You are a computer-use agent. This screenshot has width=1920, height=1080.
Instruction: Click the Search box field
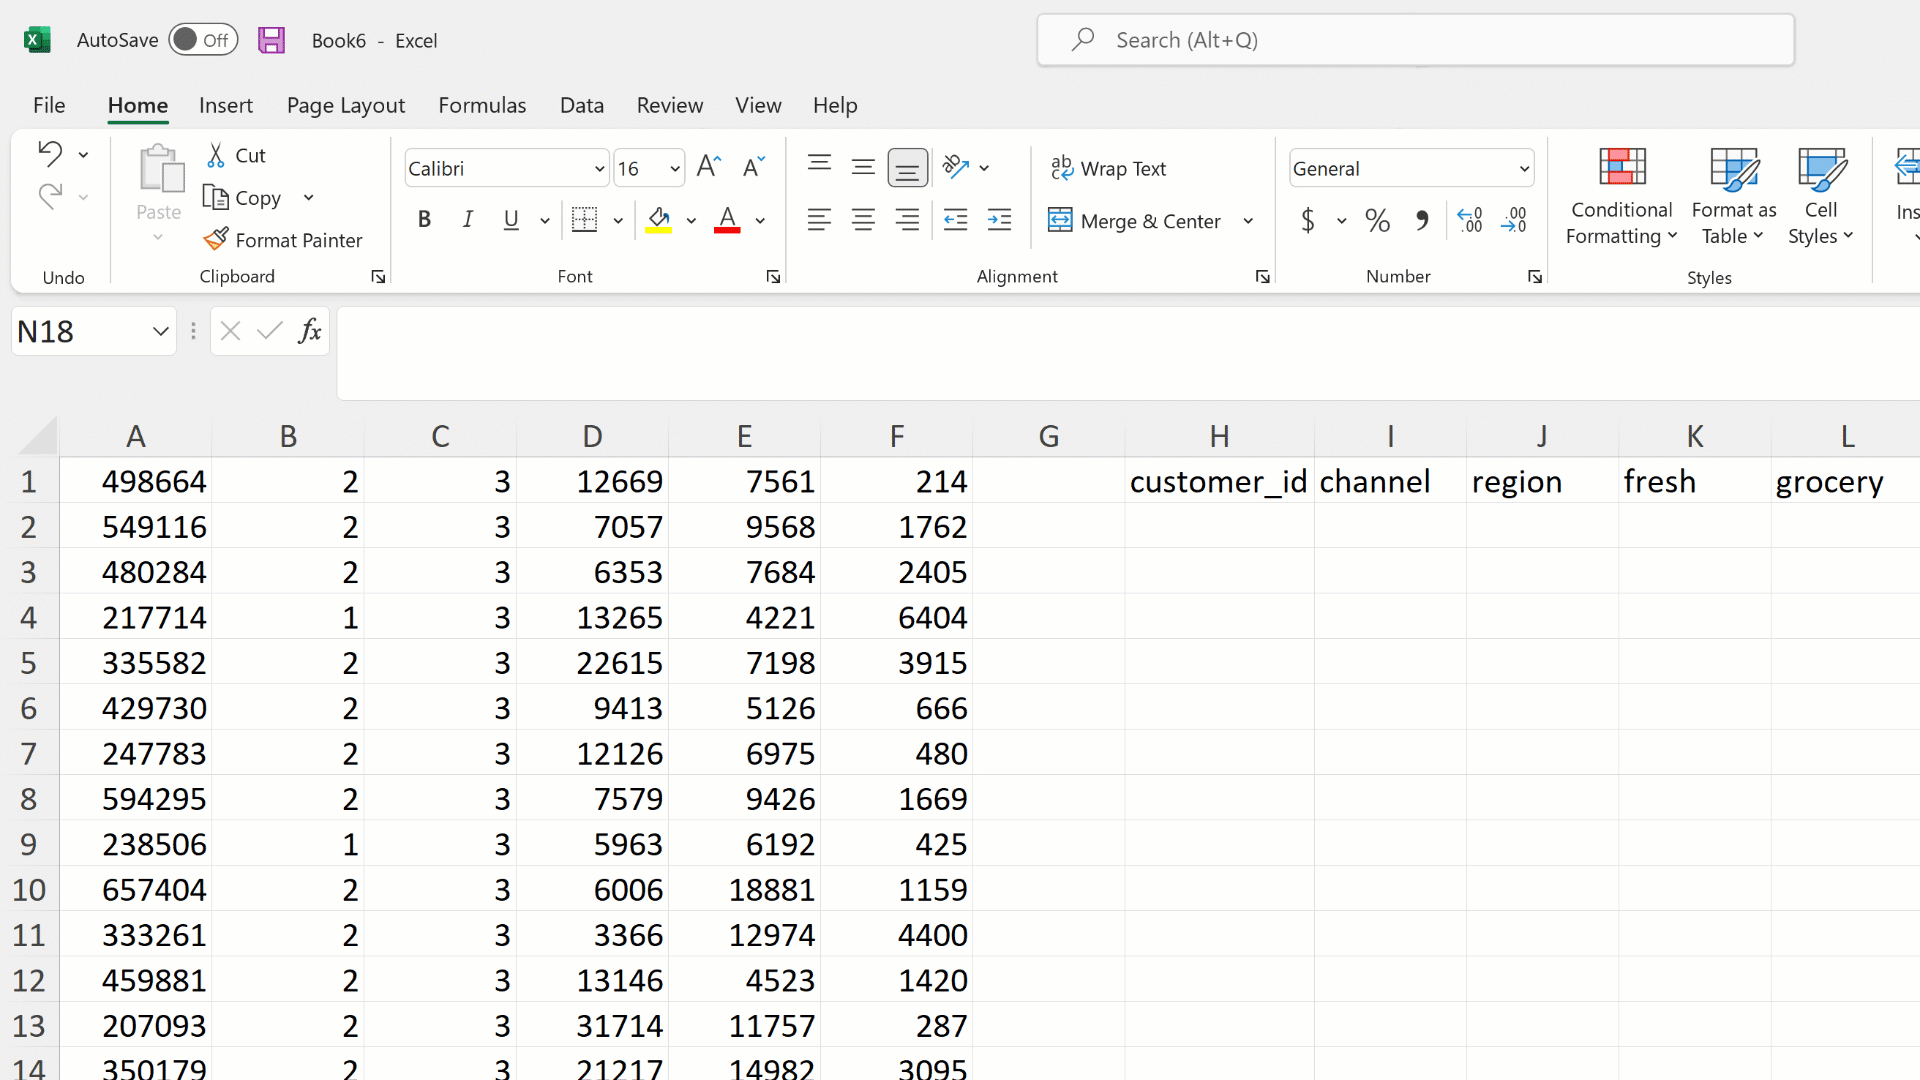[x=1415, y=40]
